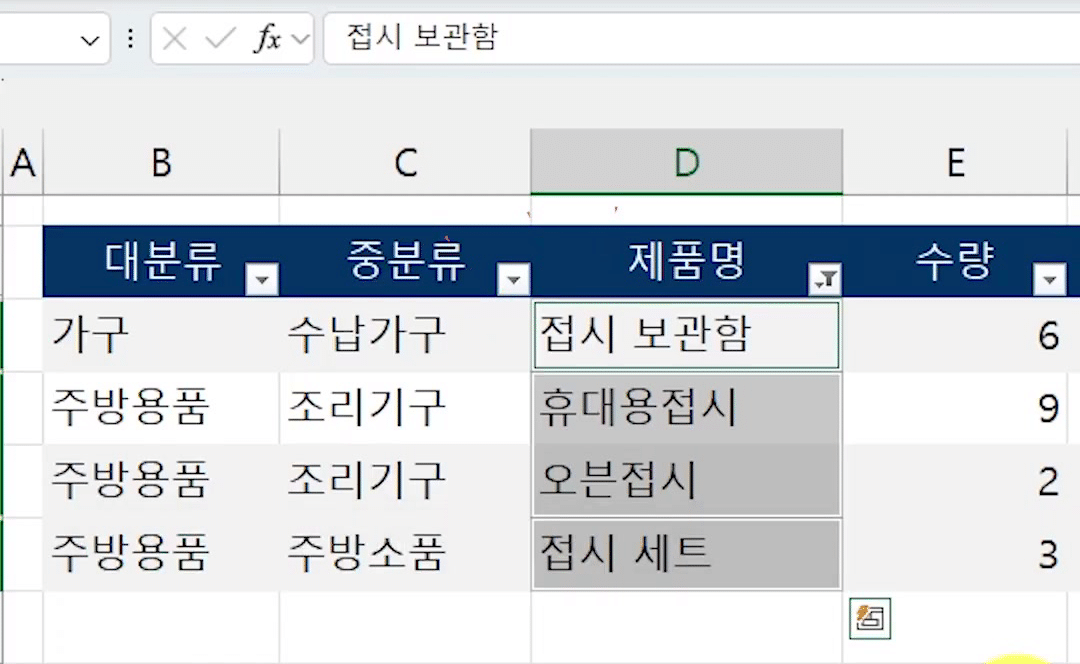Image resolution: width=1080 pixels, height=664 pixels.
Task: Open the 중분류 filter dropdown
Action: (513, 280)
